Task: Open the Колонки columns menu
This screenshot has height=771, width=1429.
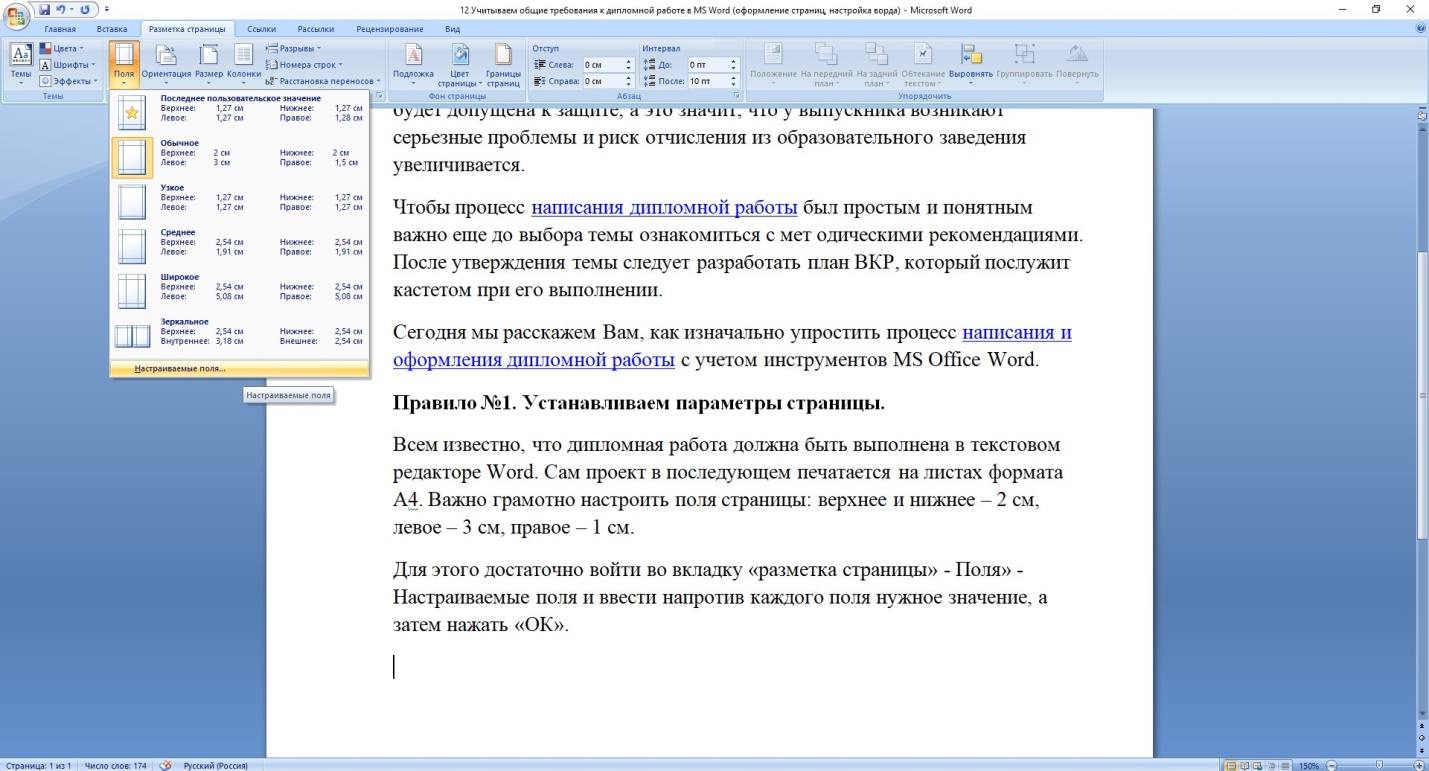Action: tap(243, 64)
